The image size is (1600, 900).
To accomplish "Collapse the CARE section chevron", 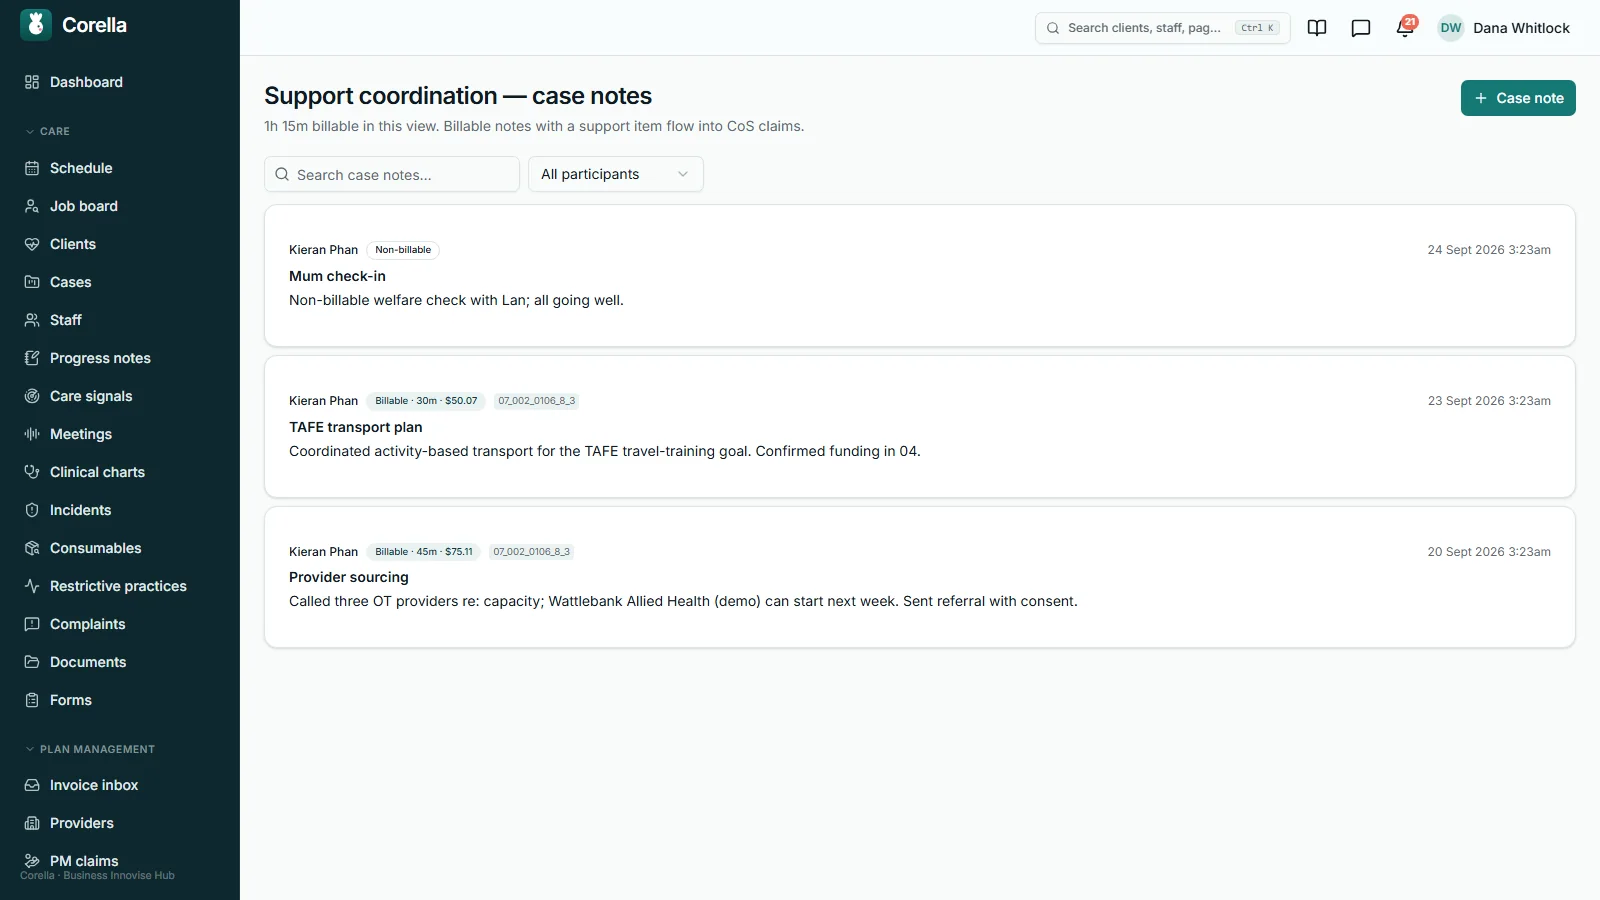I will click(30, 131).
